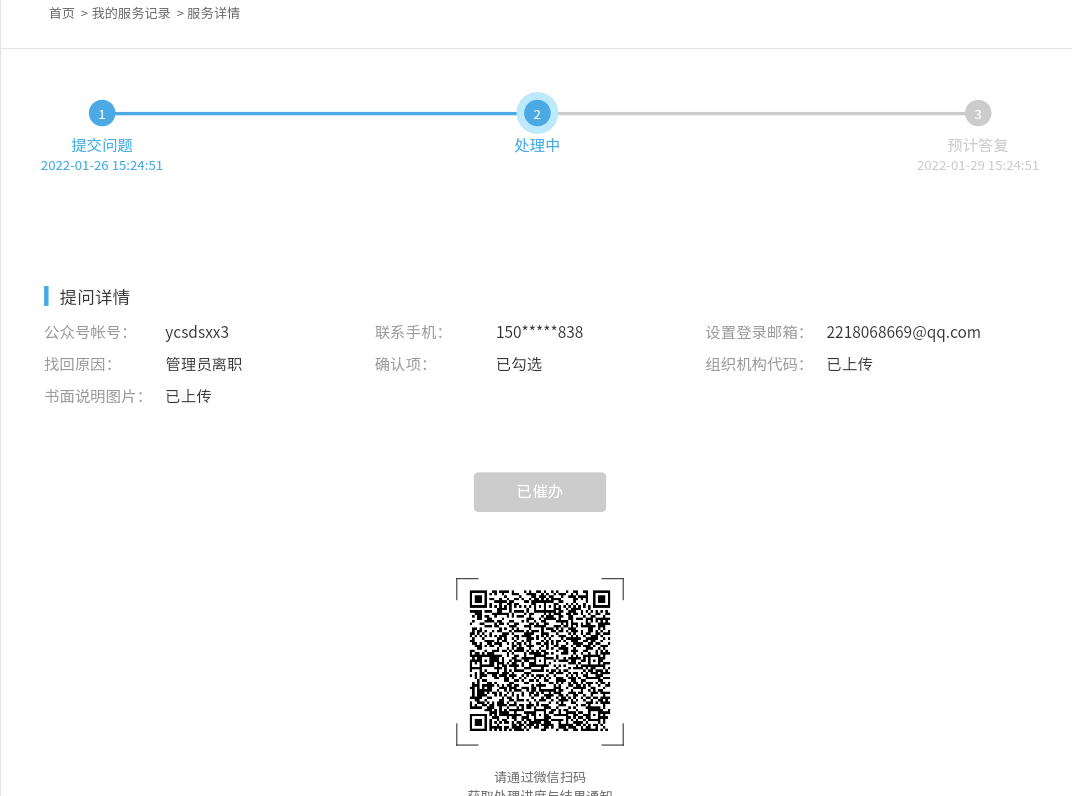1072x796 pixels.
Task: Click 已上传 next to 组织机构代码
Action: tap(849, 364)
